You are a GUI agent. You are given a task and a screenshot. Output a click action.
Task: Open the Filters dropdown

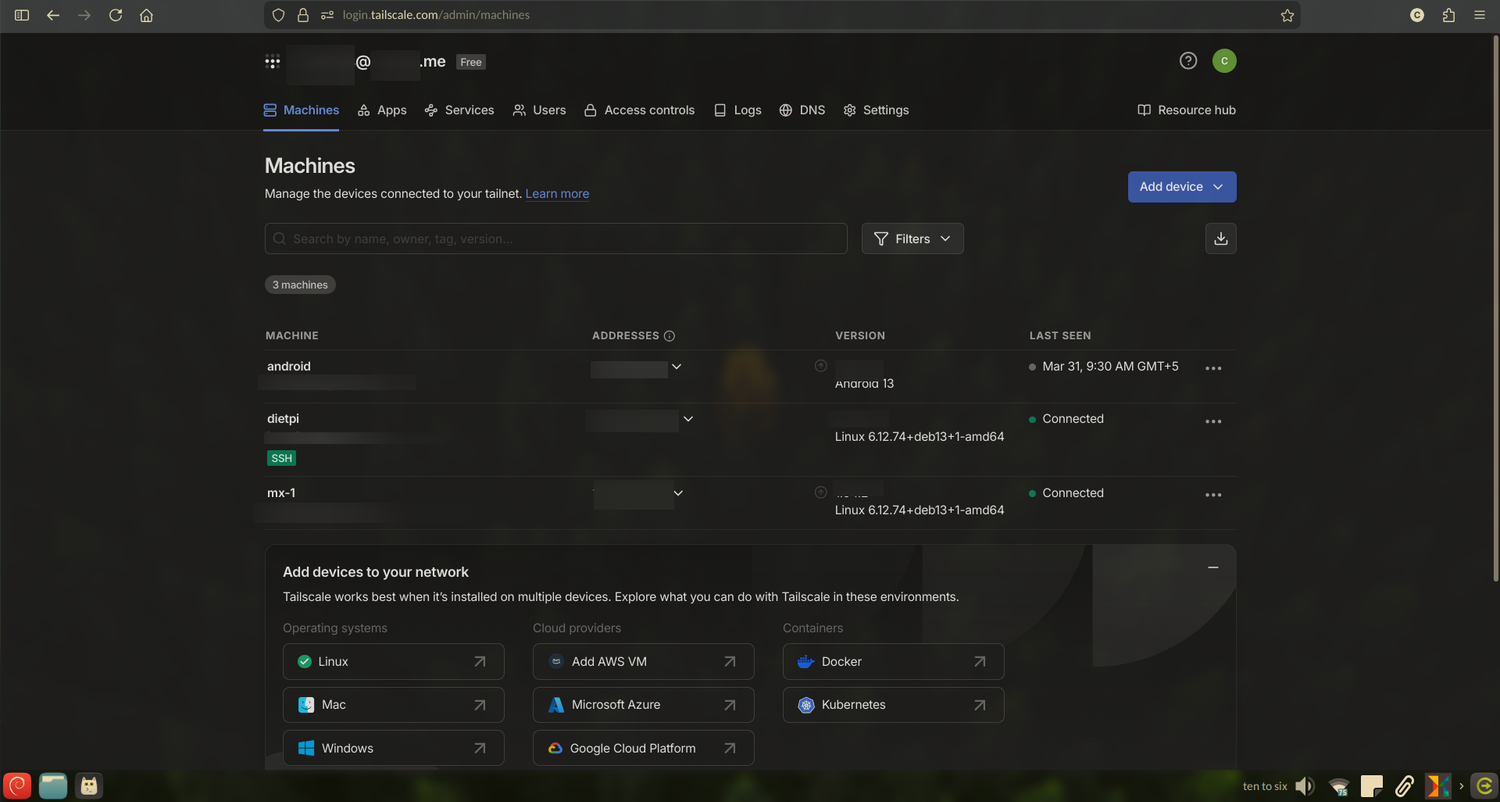click(913, 239)
